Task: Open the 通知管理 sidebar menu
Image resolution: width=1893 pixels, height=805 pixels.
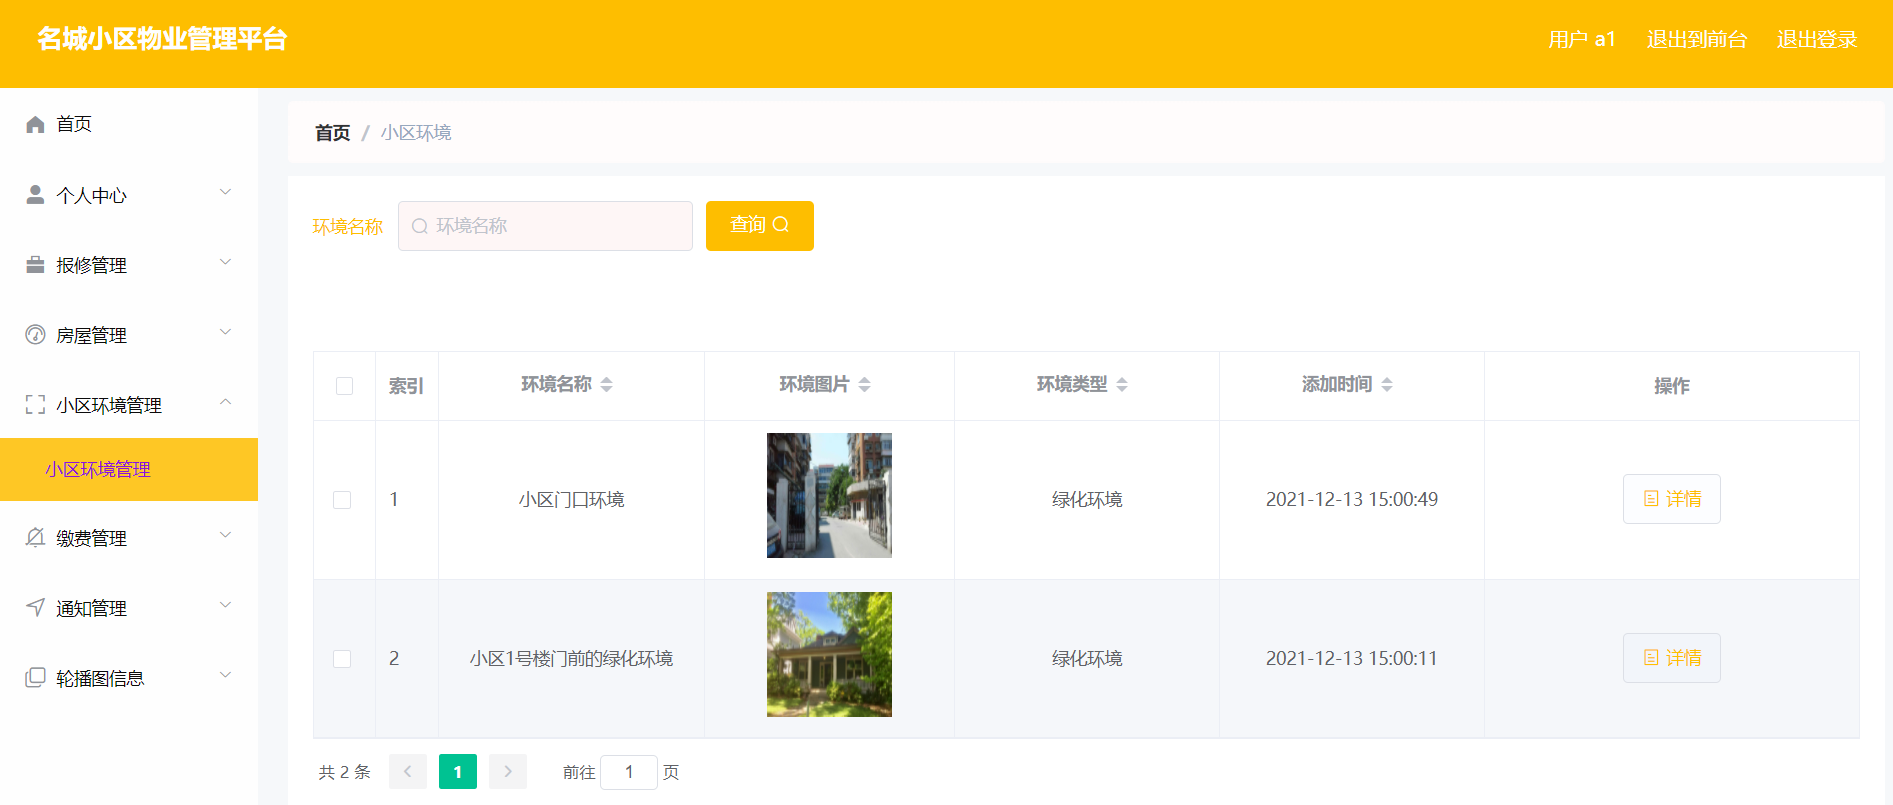Action: 129,608
